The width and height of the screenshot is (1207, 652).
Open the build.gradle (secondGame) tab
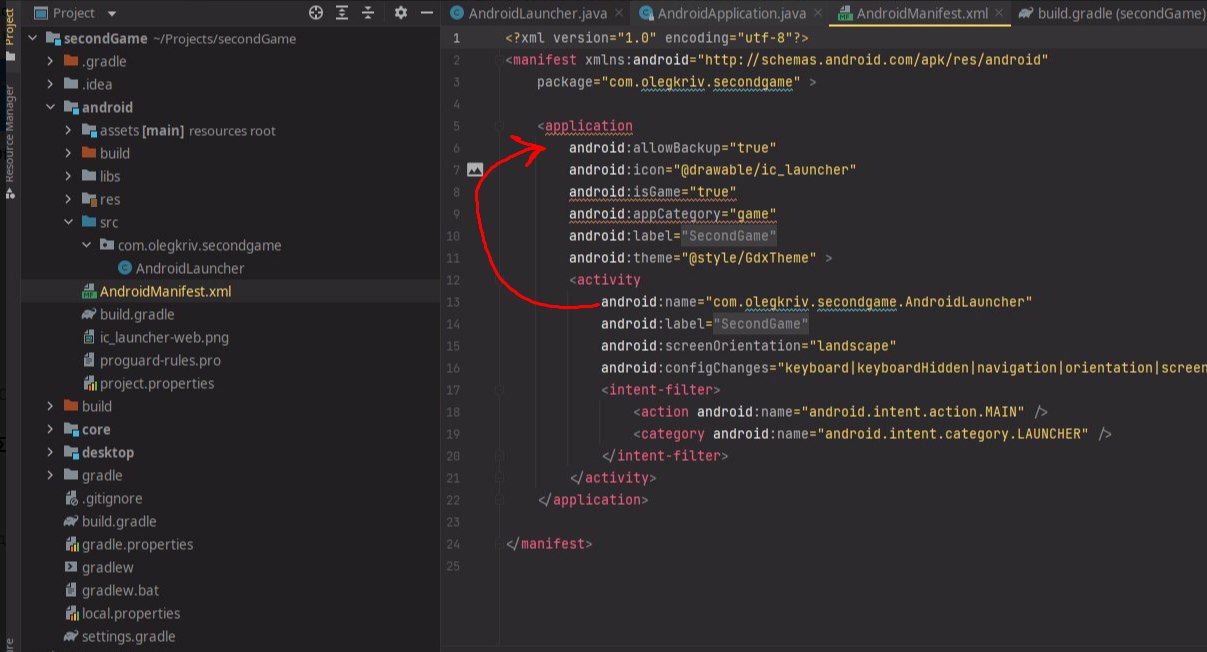tap(1110, 14)
